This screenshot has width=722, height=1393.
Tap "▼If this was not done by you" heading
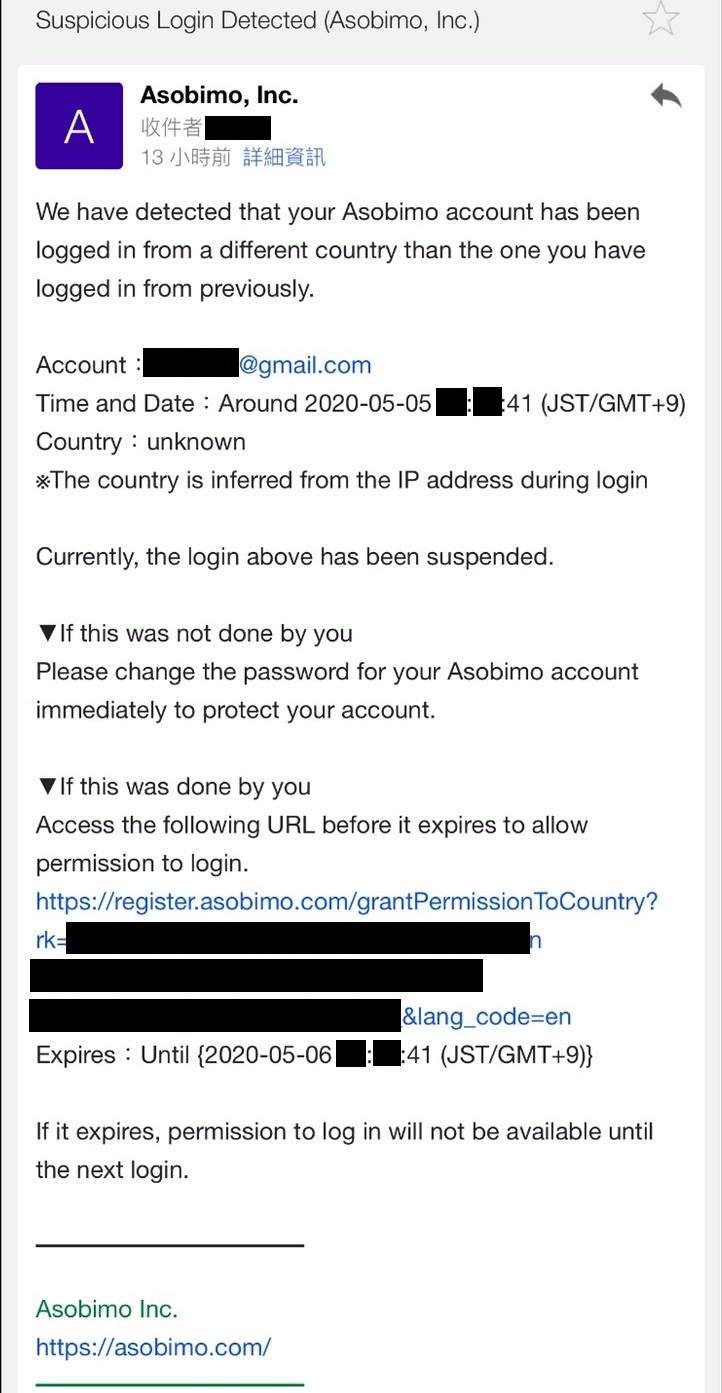[x=194, y=634]
